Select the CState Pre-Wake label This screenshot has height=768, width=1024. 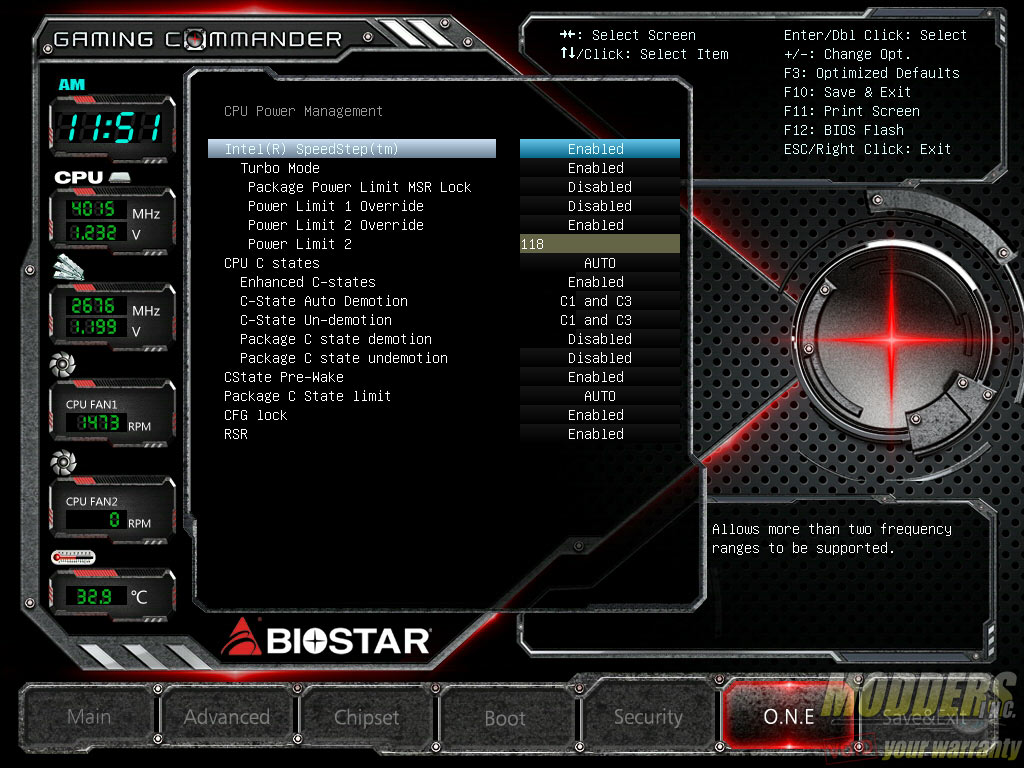pyautogui.click(x=283, y=376)
